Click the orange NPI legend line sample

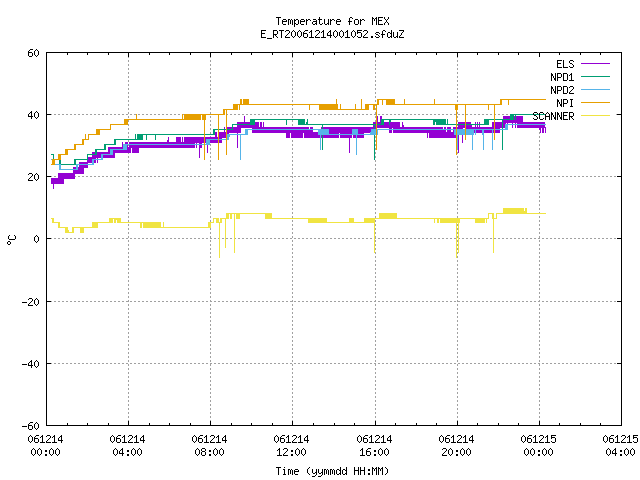(595, 102)
